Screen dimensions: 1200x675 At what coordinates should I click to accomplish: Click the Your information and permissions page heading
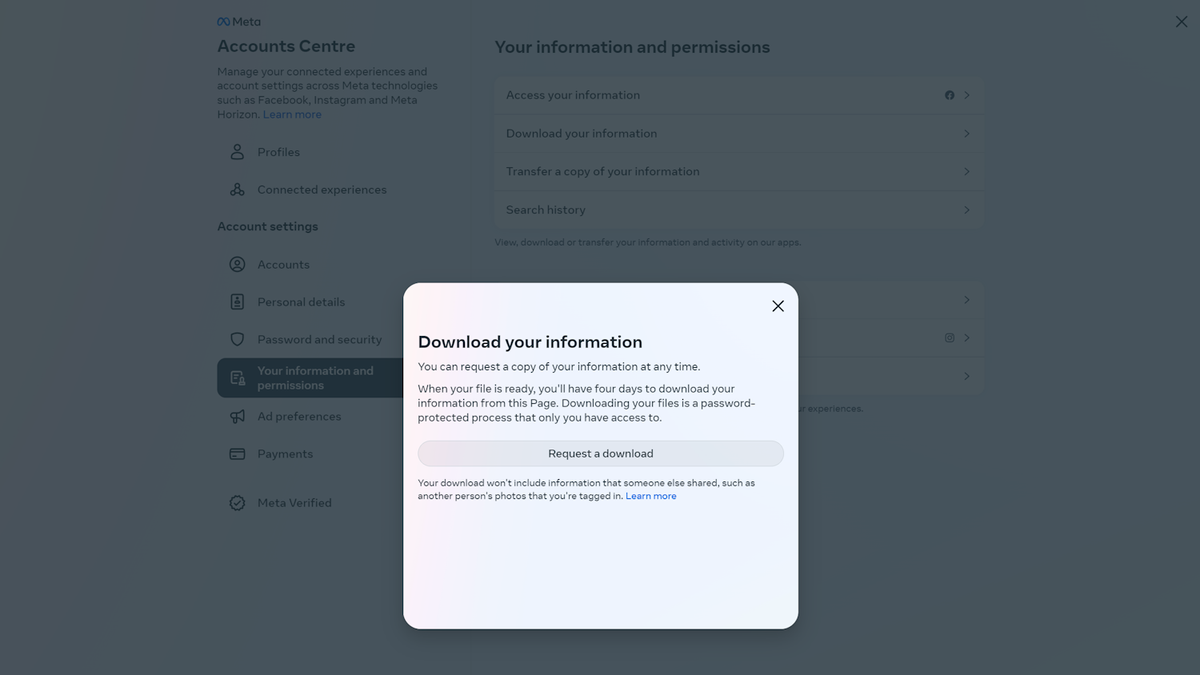(x=632, y=47)
